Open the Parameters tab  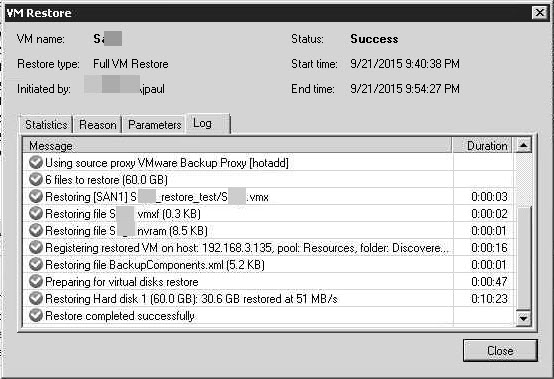pyautogui.click(x=154, y=125)
